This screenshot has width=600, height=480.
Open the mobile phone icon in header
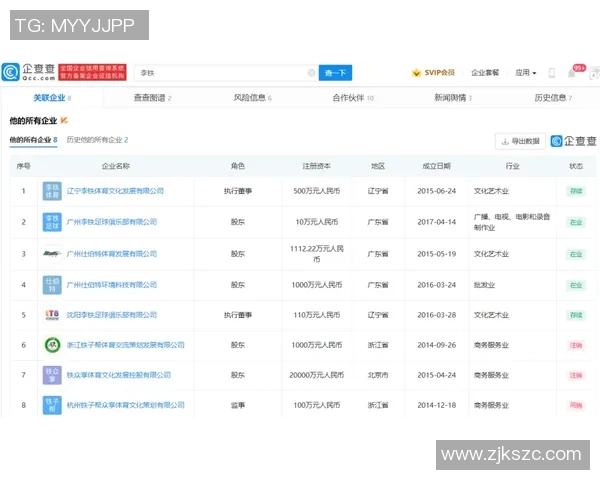pos(551,73)
